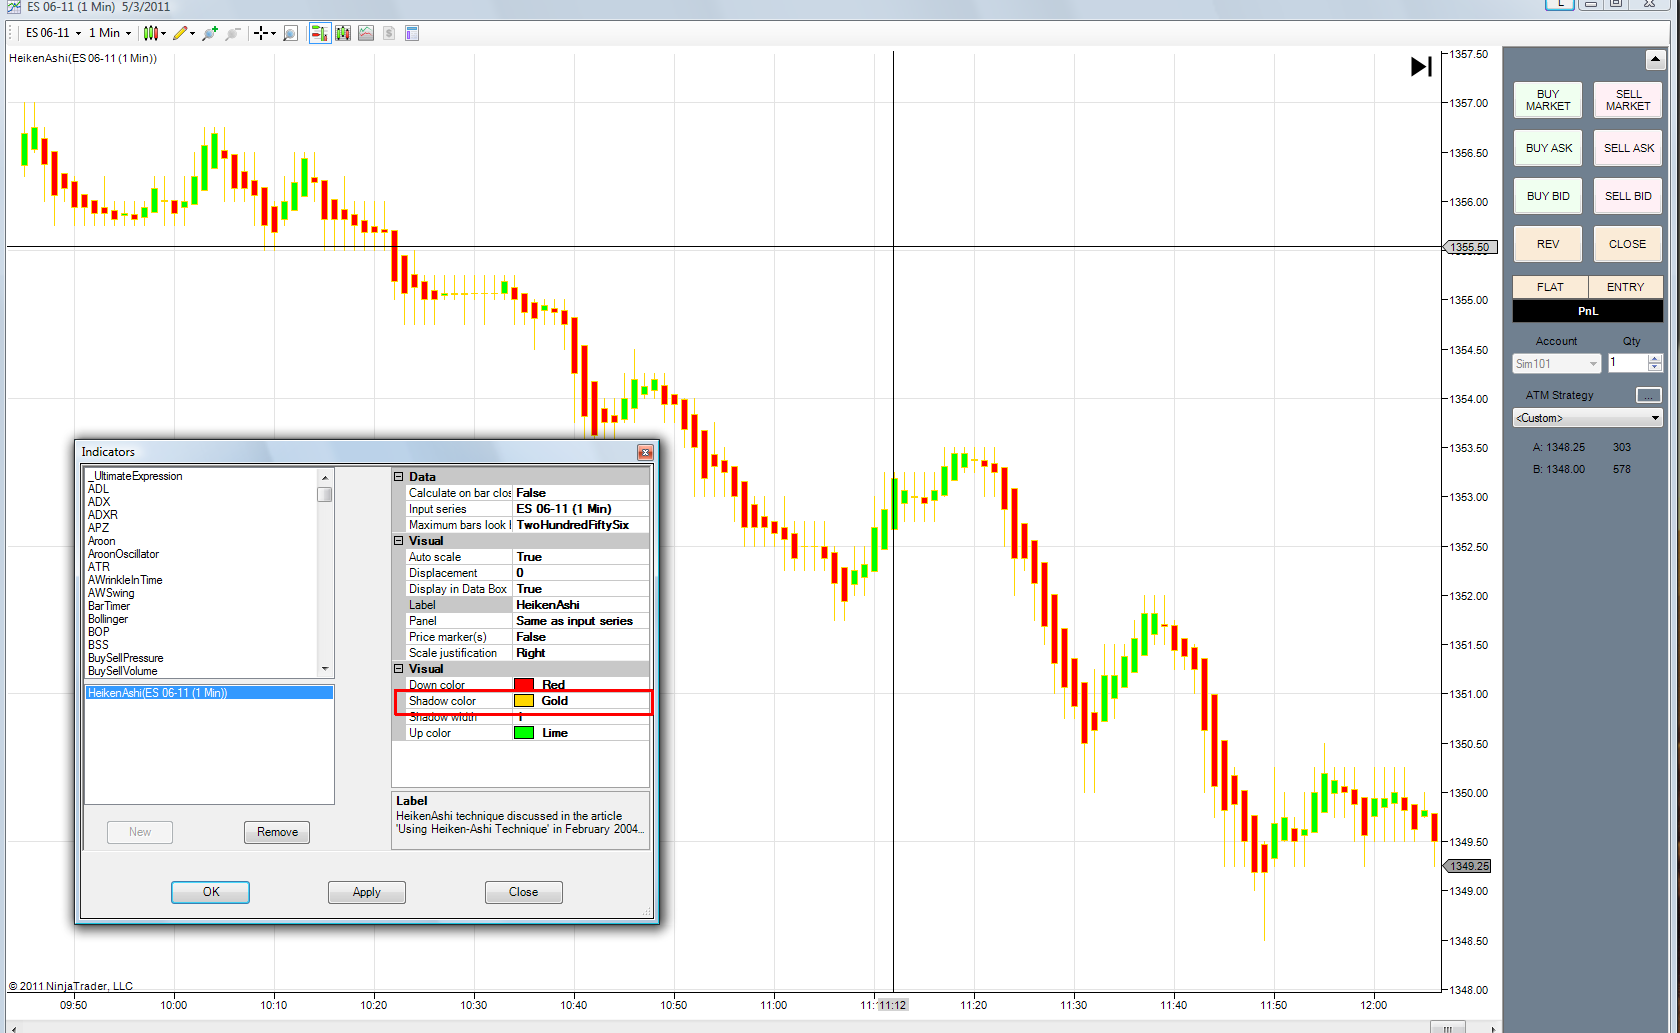Increase Qty with the up stepper arrow
Screen dimensions: 1680x1033
pyautogui.click(x=1655, y=358)
